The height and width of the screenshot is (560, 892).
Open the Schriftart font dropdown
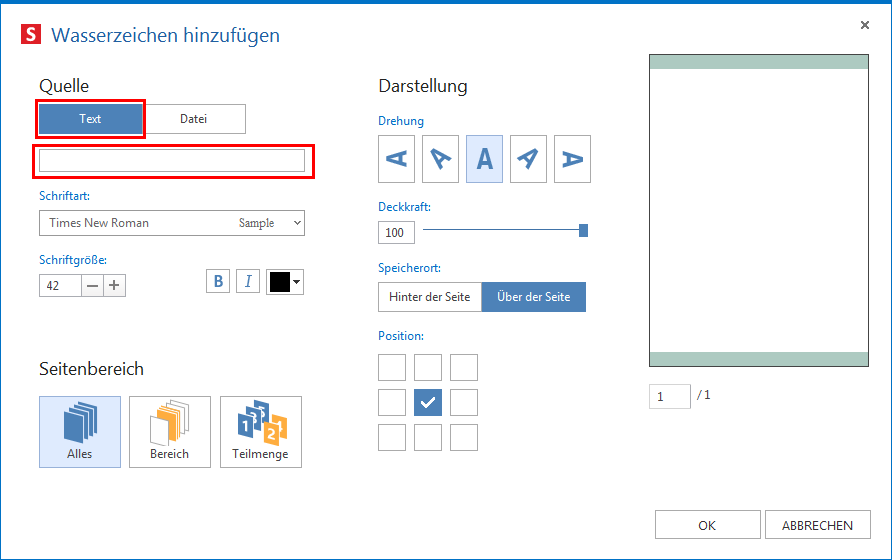(172, 223)
